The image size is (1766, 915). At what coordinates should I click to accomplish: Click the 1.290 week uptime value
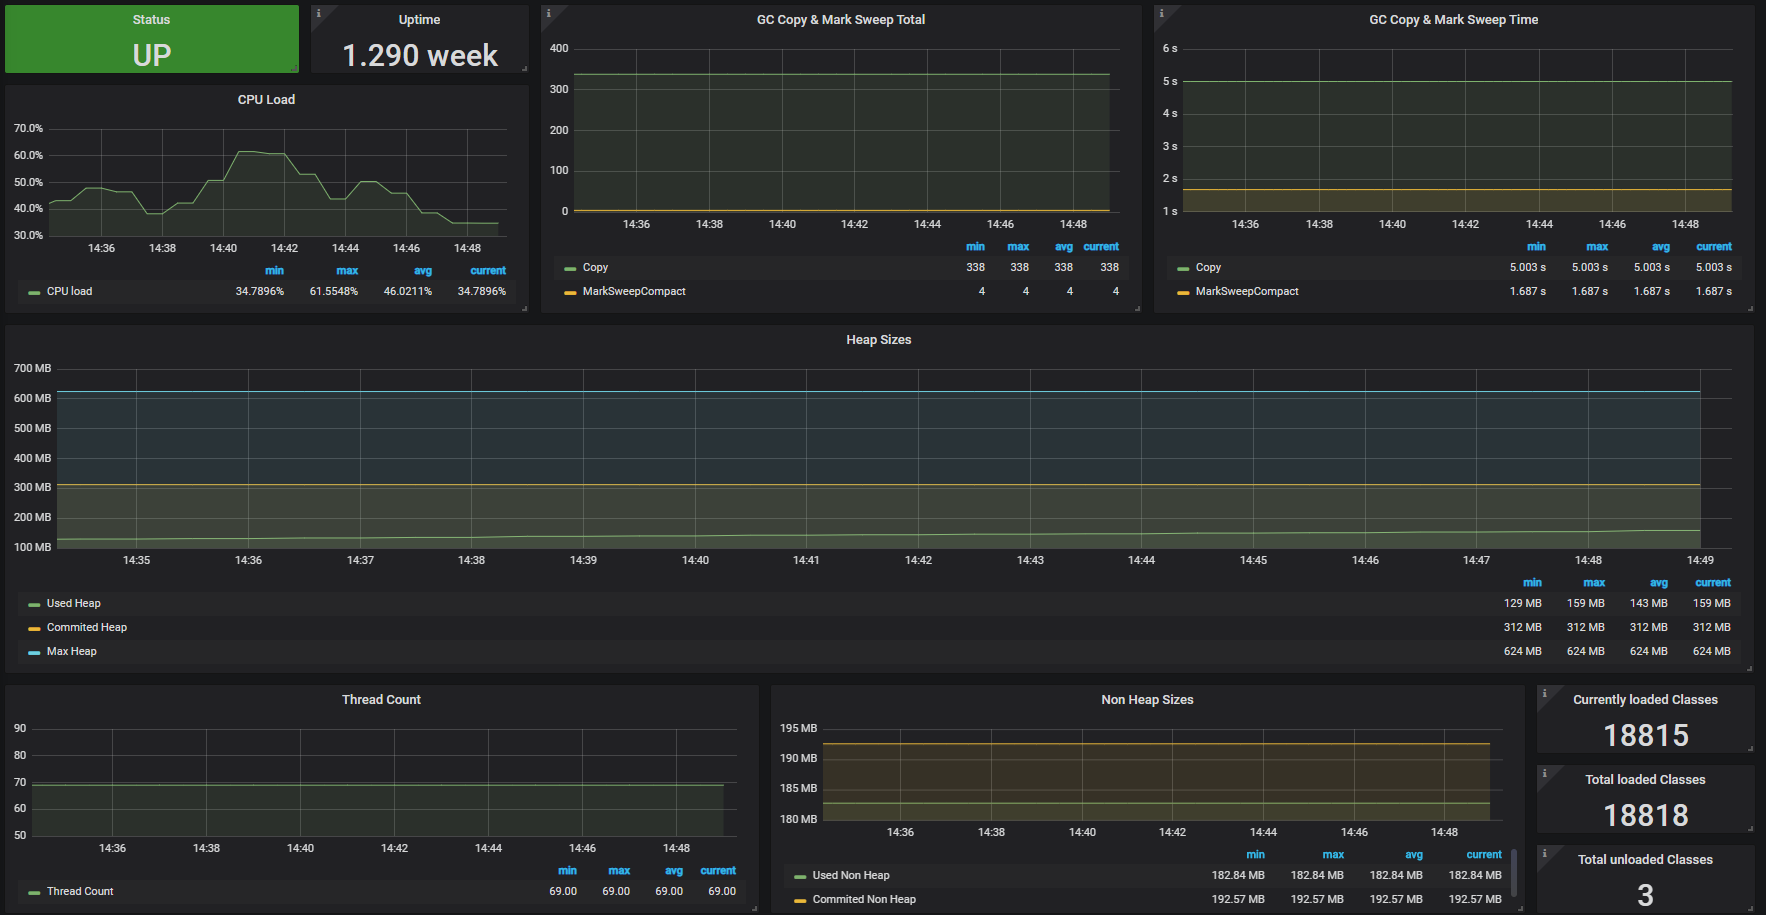click(420, 55)
